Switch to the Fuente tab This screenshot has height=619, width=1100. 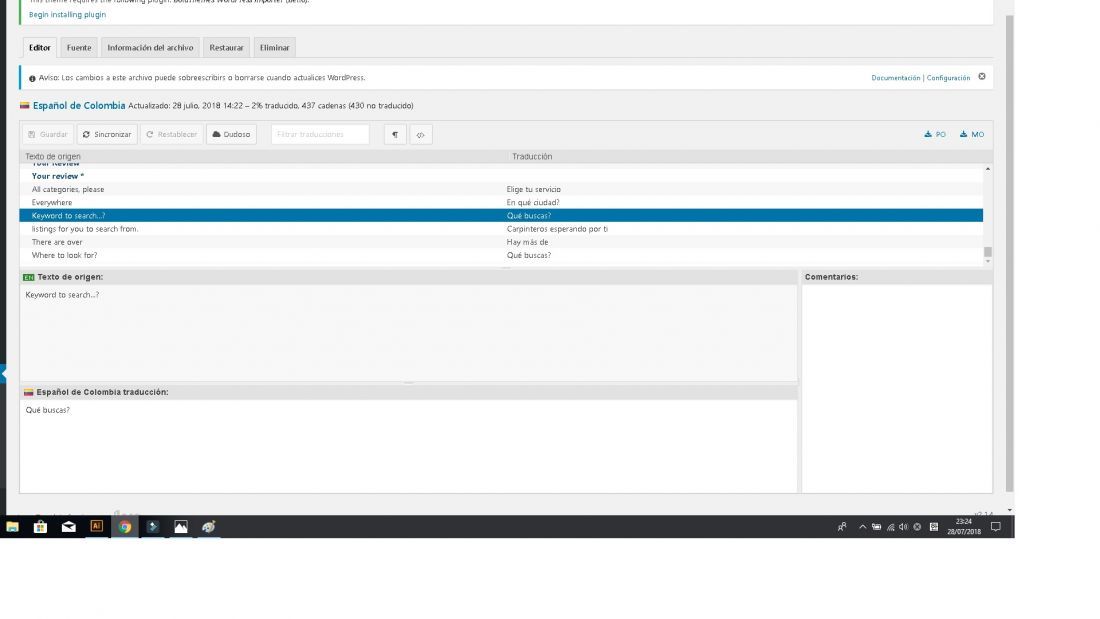tap(79, 48)
